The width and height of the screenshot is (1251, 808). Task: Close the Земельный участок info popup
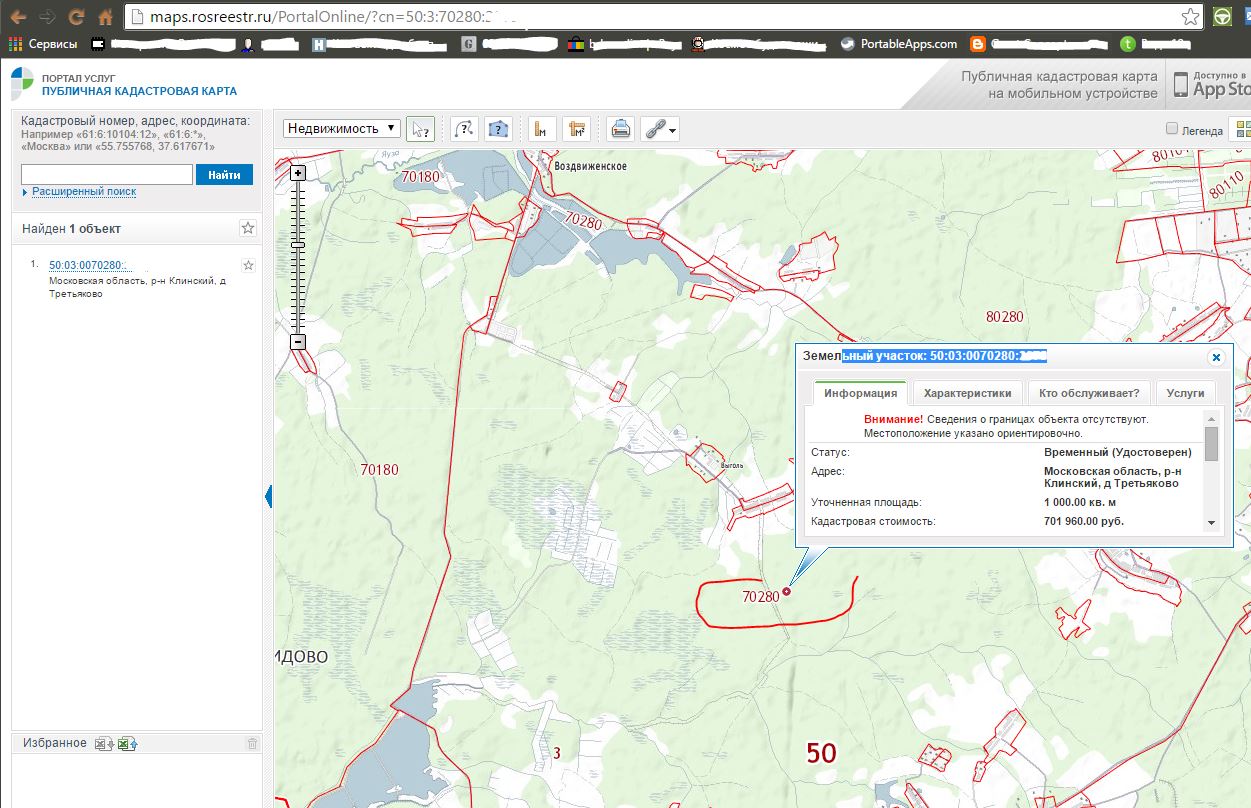[x=1216, y=357]
